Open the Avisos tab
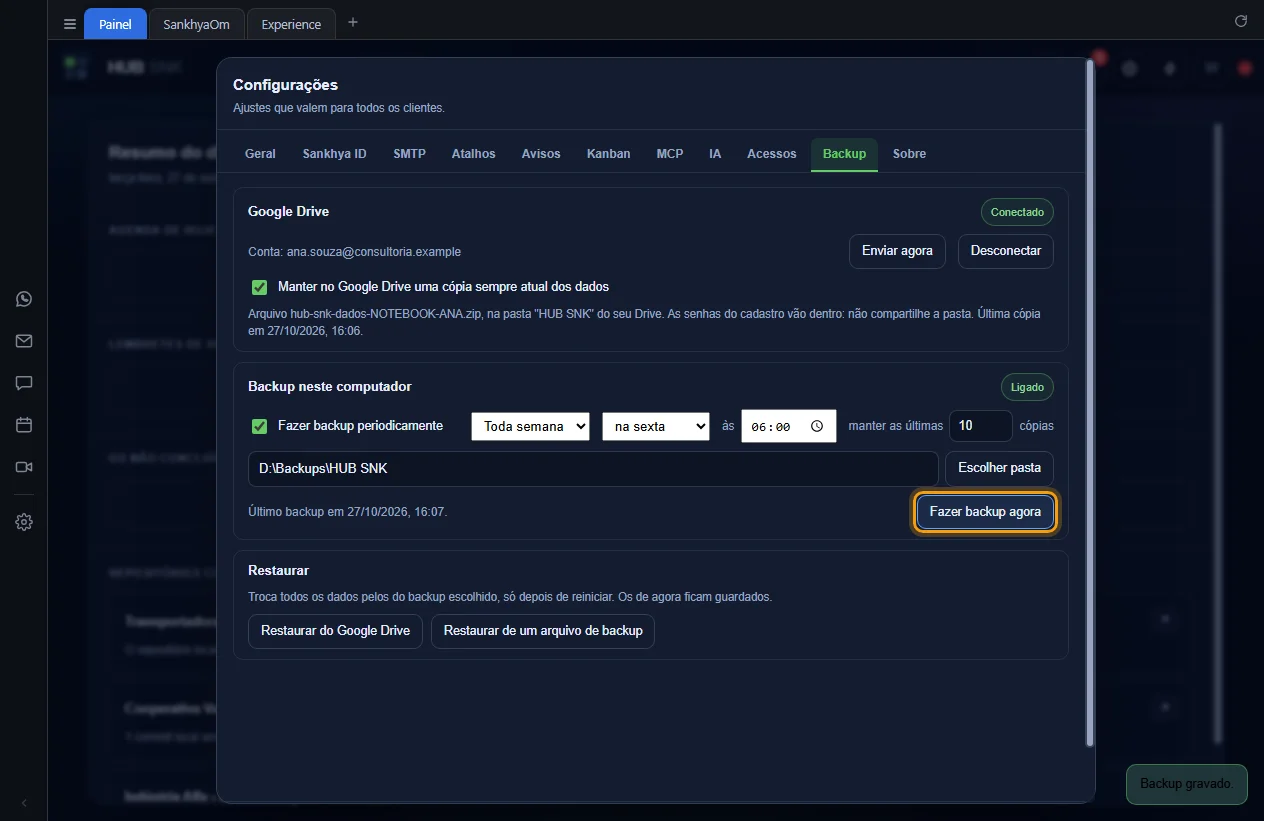 pyautogui.click(x=541, y=154)
